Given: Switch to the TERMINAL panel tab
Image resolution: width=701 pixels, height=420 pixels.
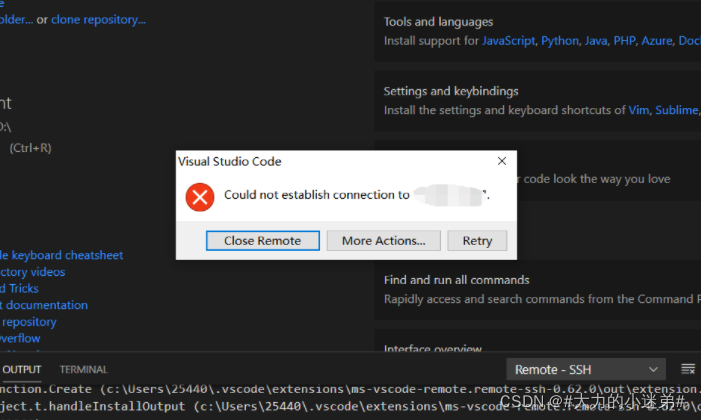Looking at the screenshot, I should 84,370.
